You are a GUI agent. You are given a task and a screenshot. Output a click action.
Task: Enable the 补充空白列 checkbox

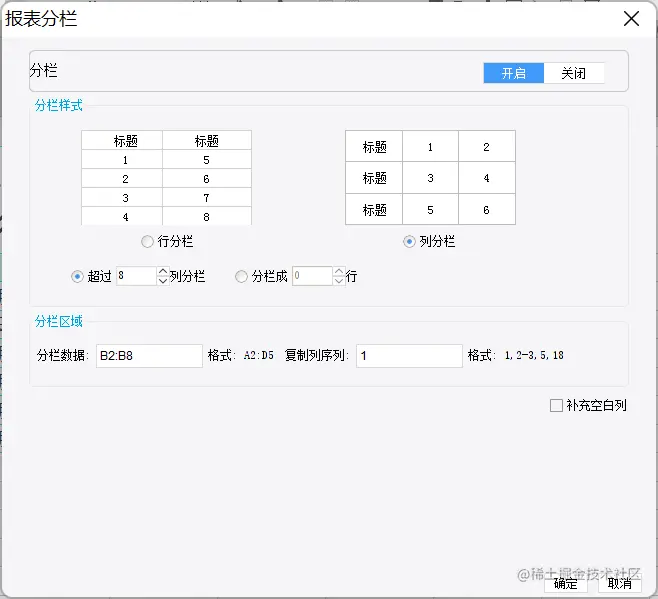tap(556, 405)
